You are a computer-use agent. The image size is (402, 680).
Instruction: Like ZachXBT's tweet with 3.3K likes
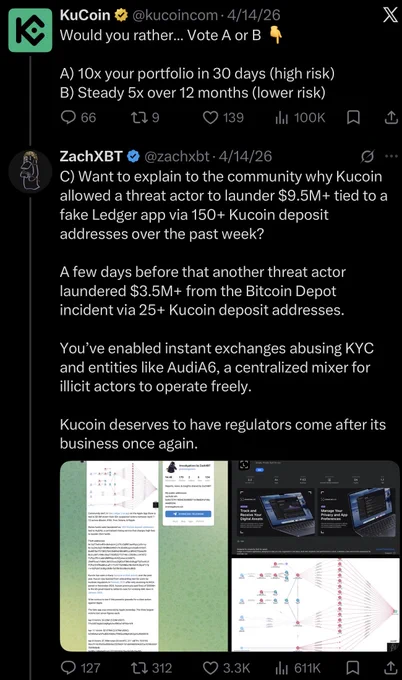click(x=226, y=667)
